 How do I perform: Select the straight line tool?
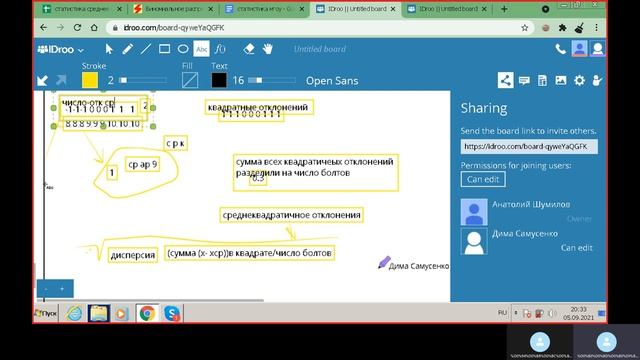[x=146, y=49]
